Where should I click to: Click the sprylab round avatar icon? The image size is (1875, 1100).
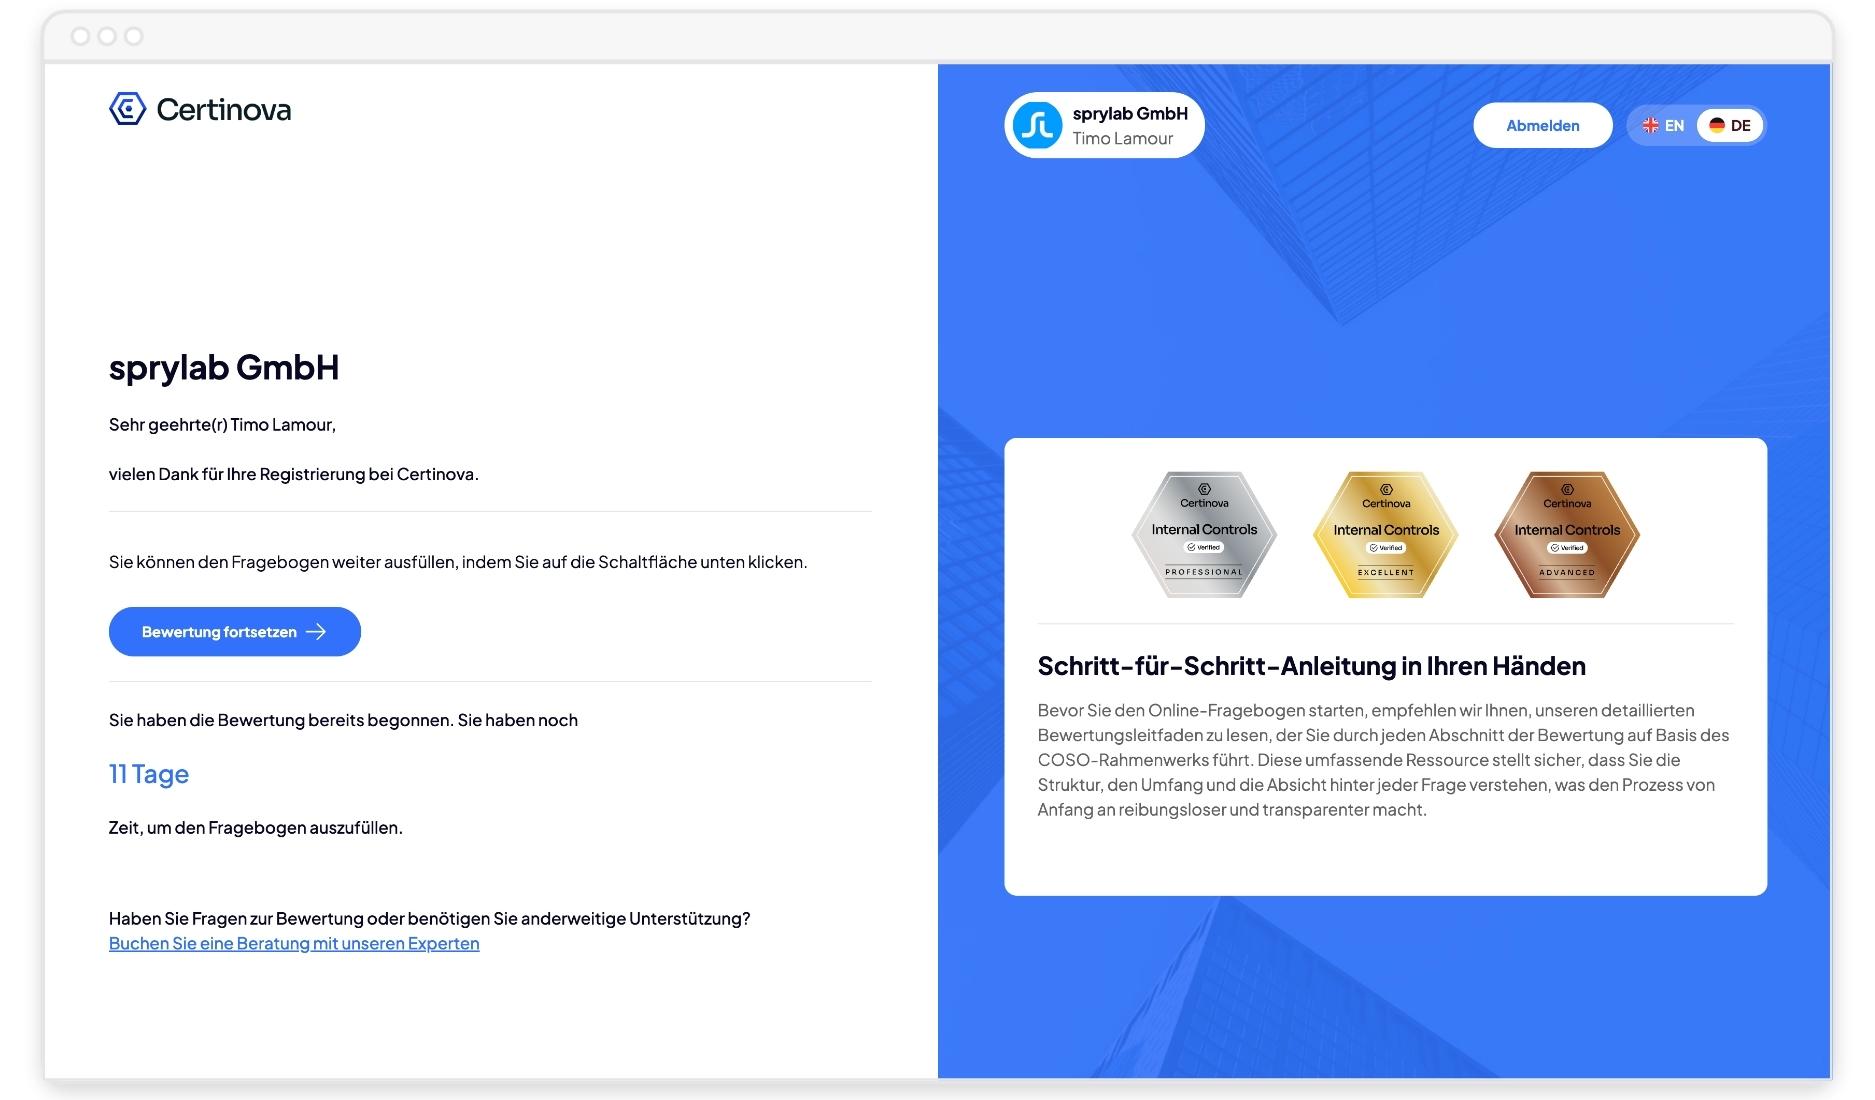(x=1037, y=126)
